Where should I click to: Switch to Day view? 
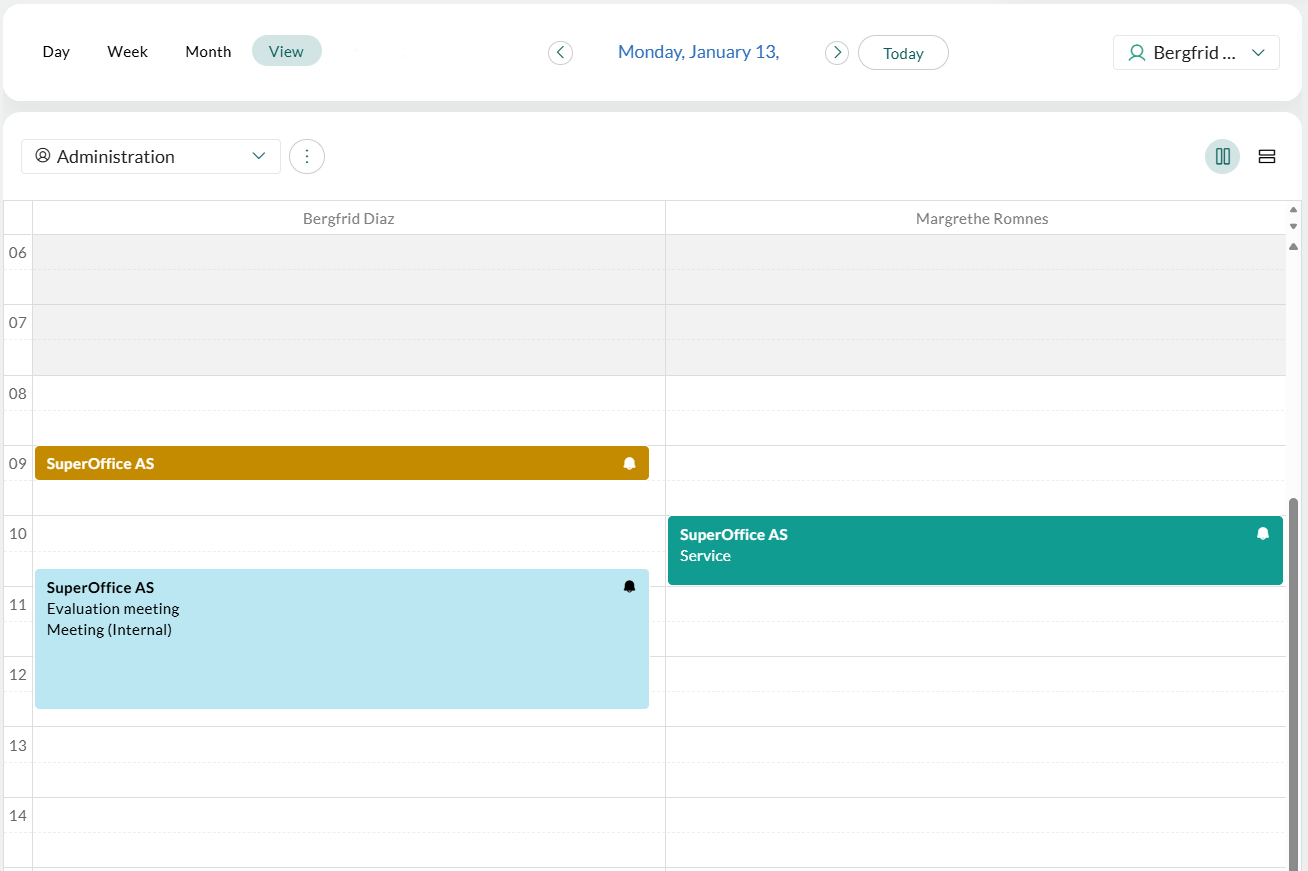tap(56, 52)
